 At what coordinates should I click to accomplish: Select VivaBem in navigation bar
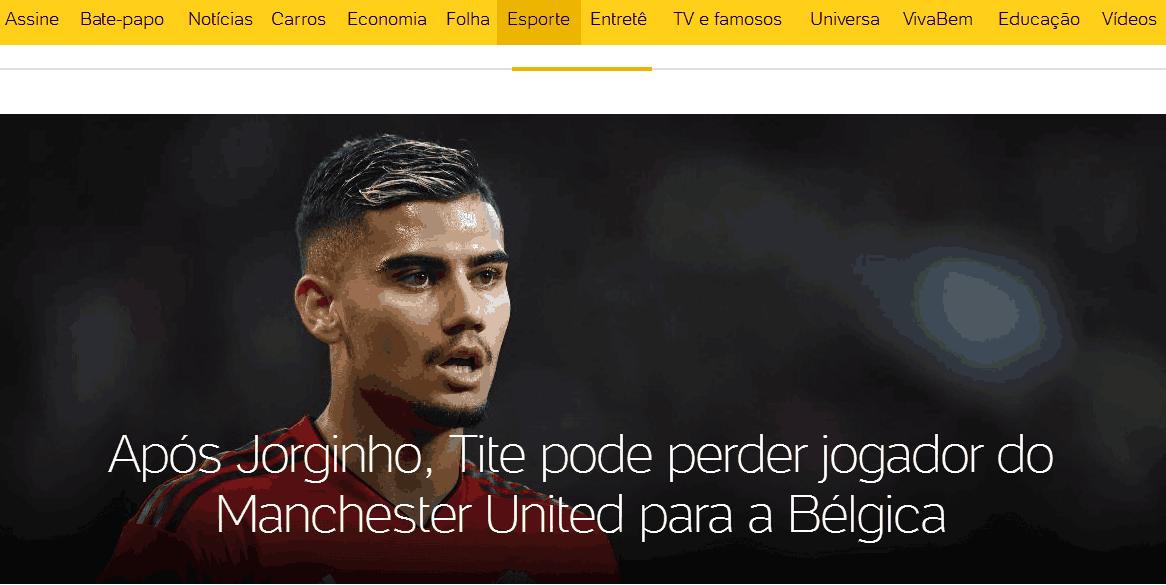pos(938,19)
